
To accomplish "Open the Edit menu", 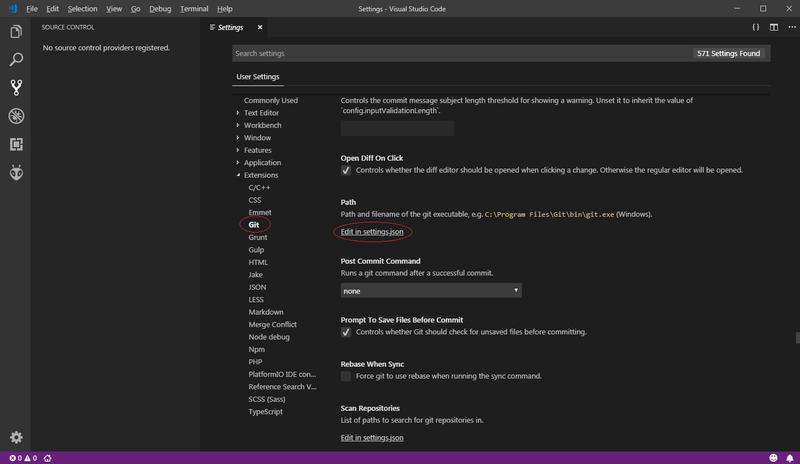I will [53, 9].
